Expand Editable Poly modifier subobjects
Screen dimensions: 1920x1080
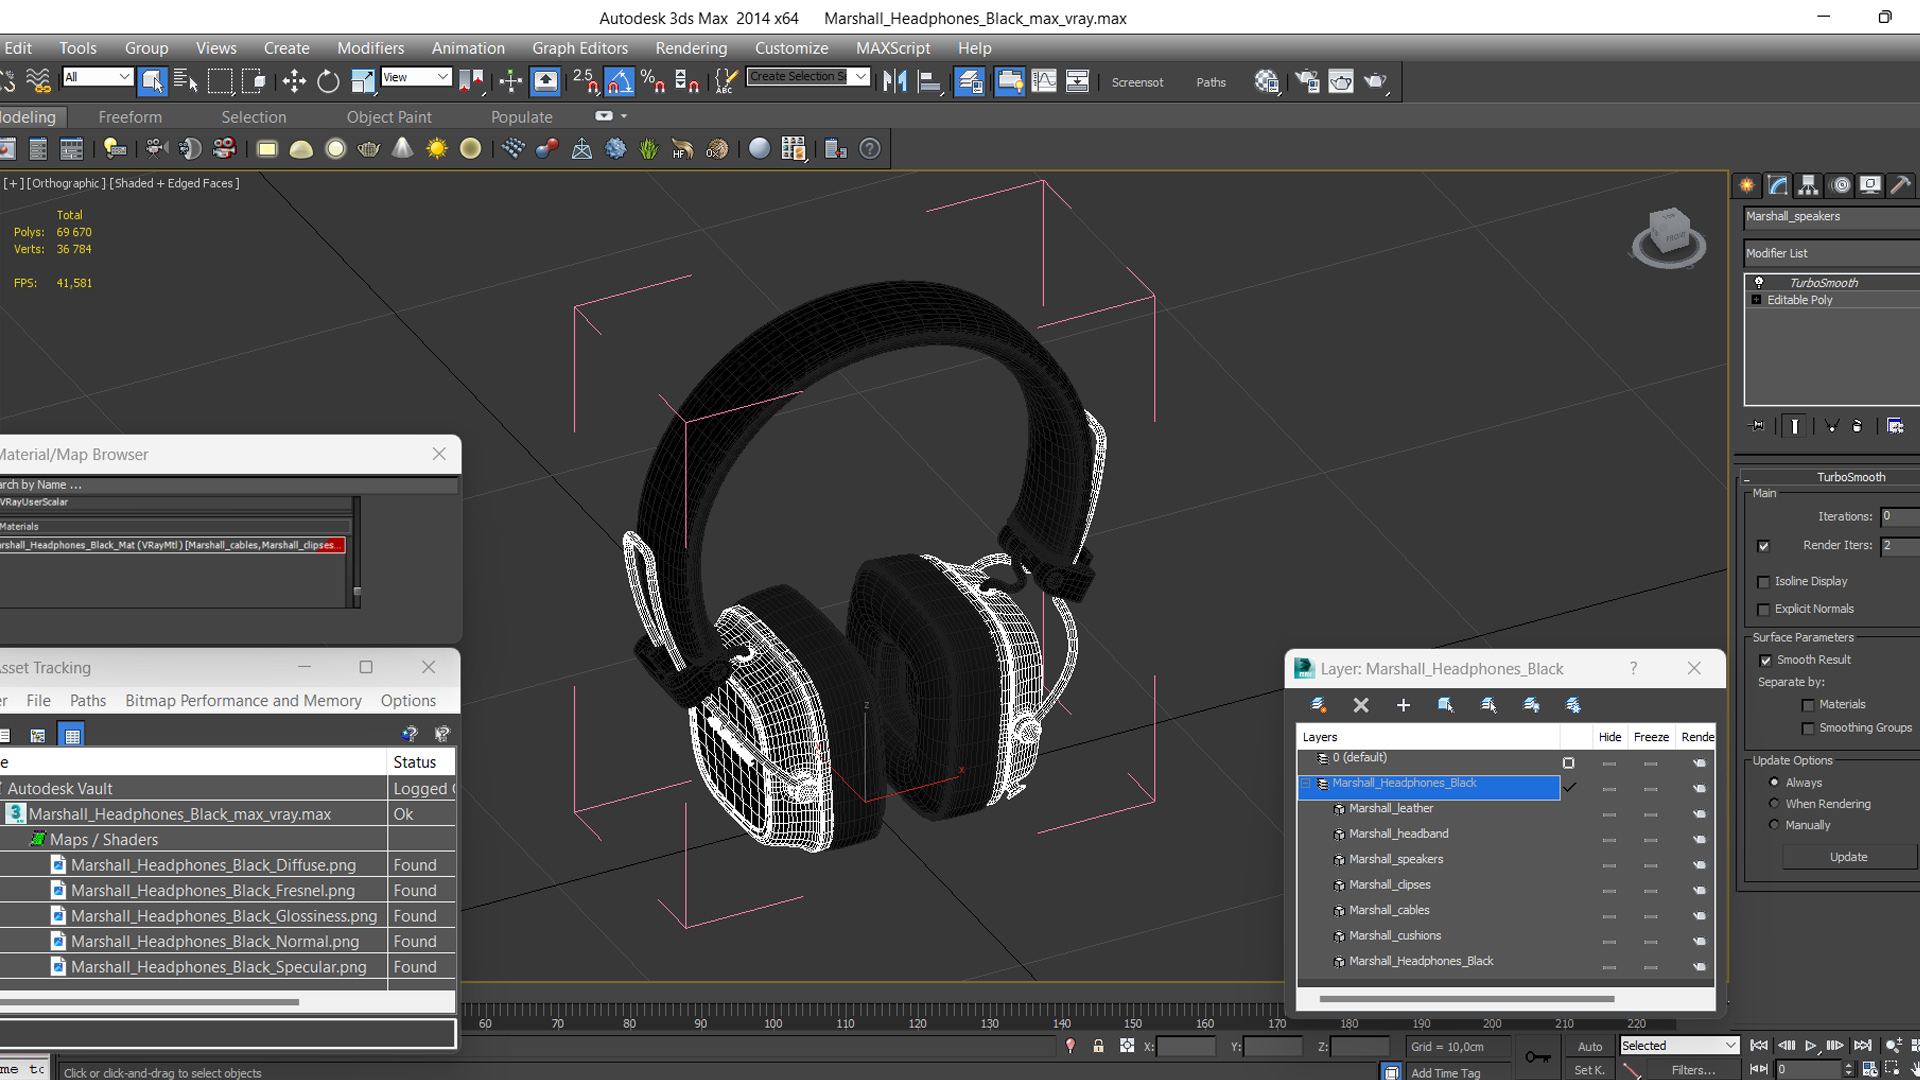point(1757,300)
